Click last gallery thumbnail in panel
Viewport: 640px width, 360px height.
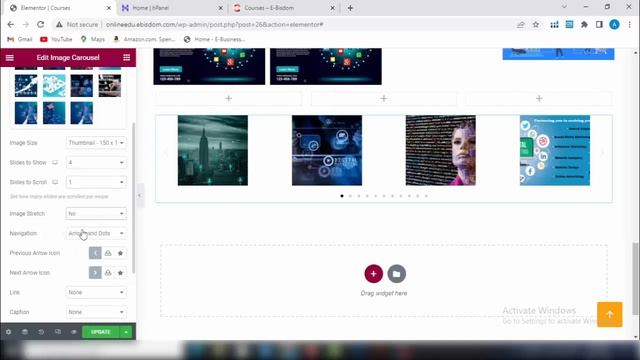click(x=82, y=113)
